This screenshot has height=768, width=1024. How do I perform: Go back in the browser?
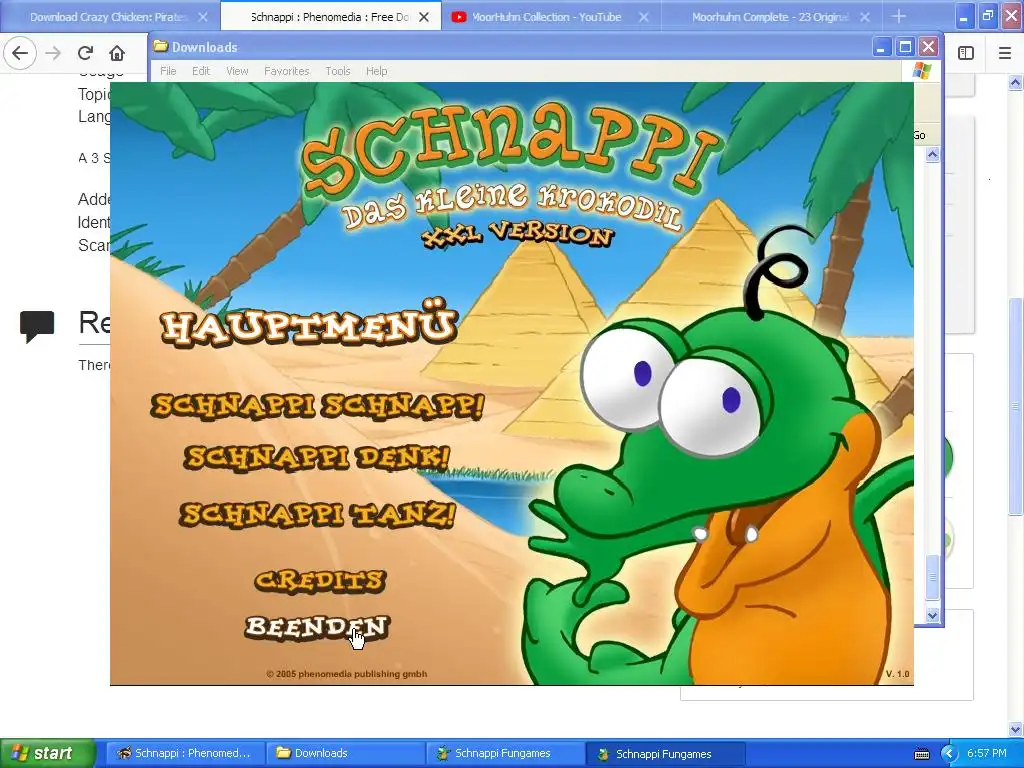coord(20,53)
